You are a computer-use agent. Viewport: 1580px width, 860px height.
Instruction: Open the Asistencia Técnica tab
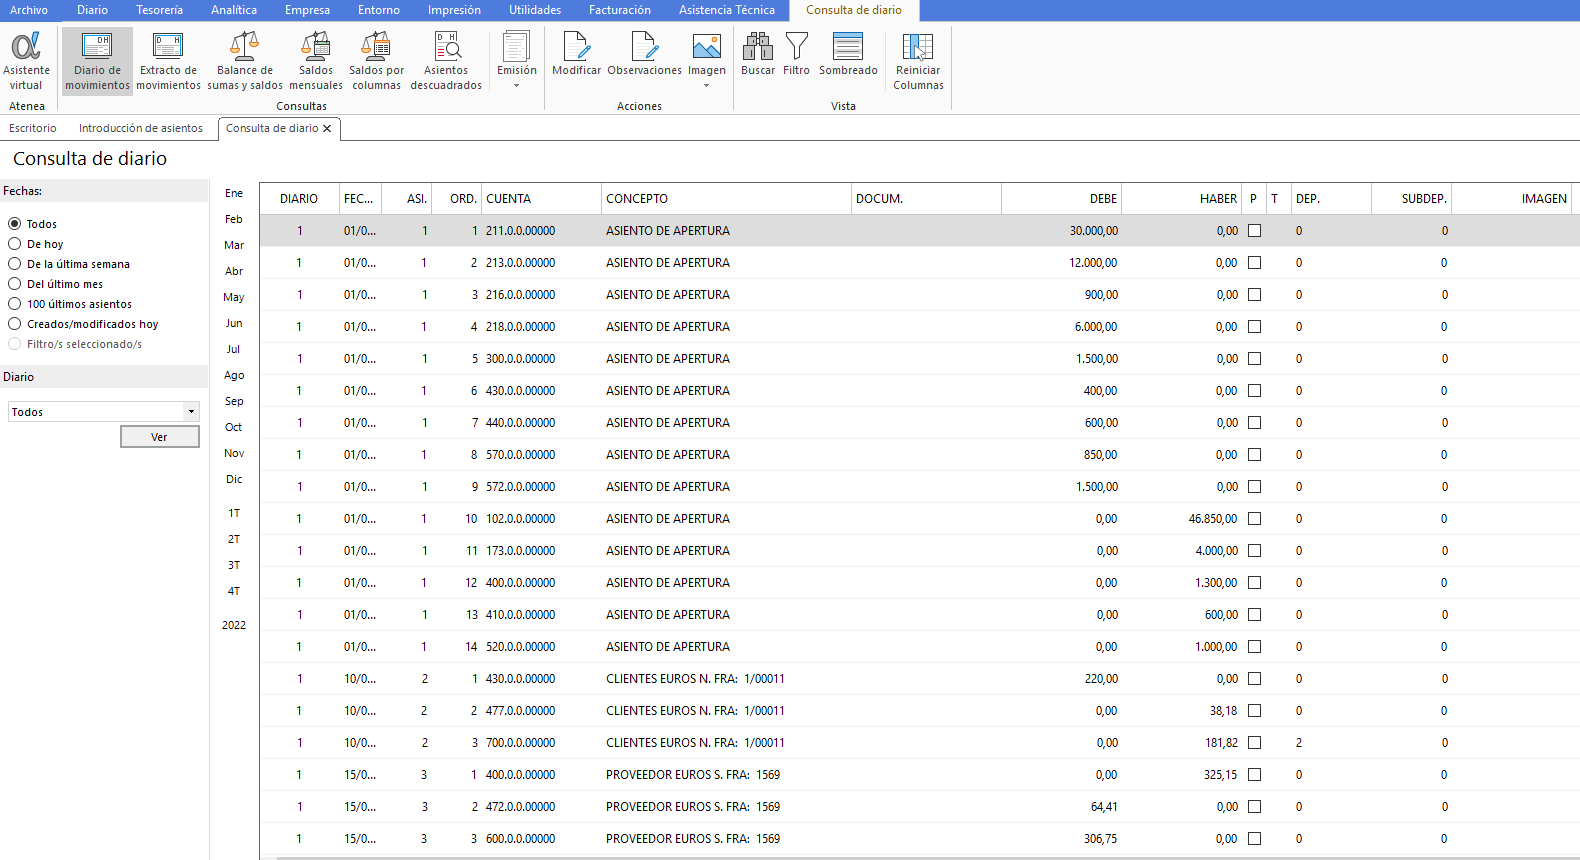coord(727,10)
